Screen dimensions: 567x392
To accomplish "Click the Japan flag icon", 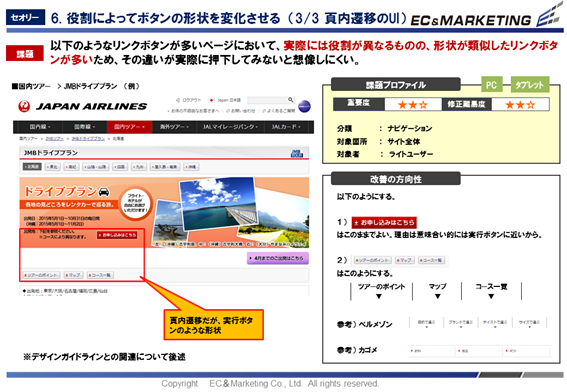I will coord(212,100).
